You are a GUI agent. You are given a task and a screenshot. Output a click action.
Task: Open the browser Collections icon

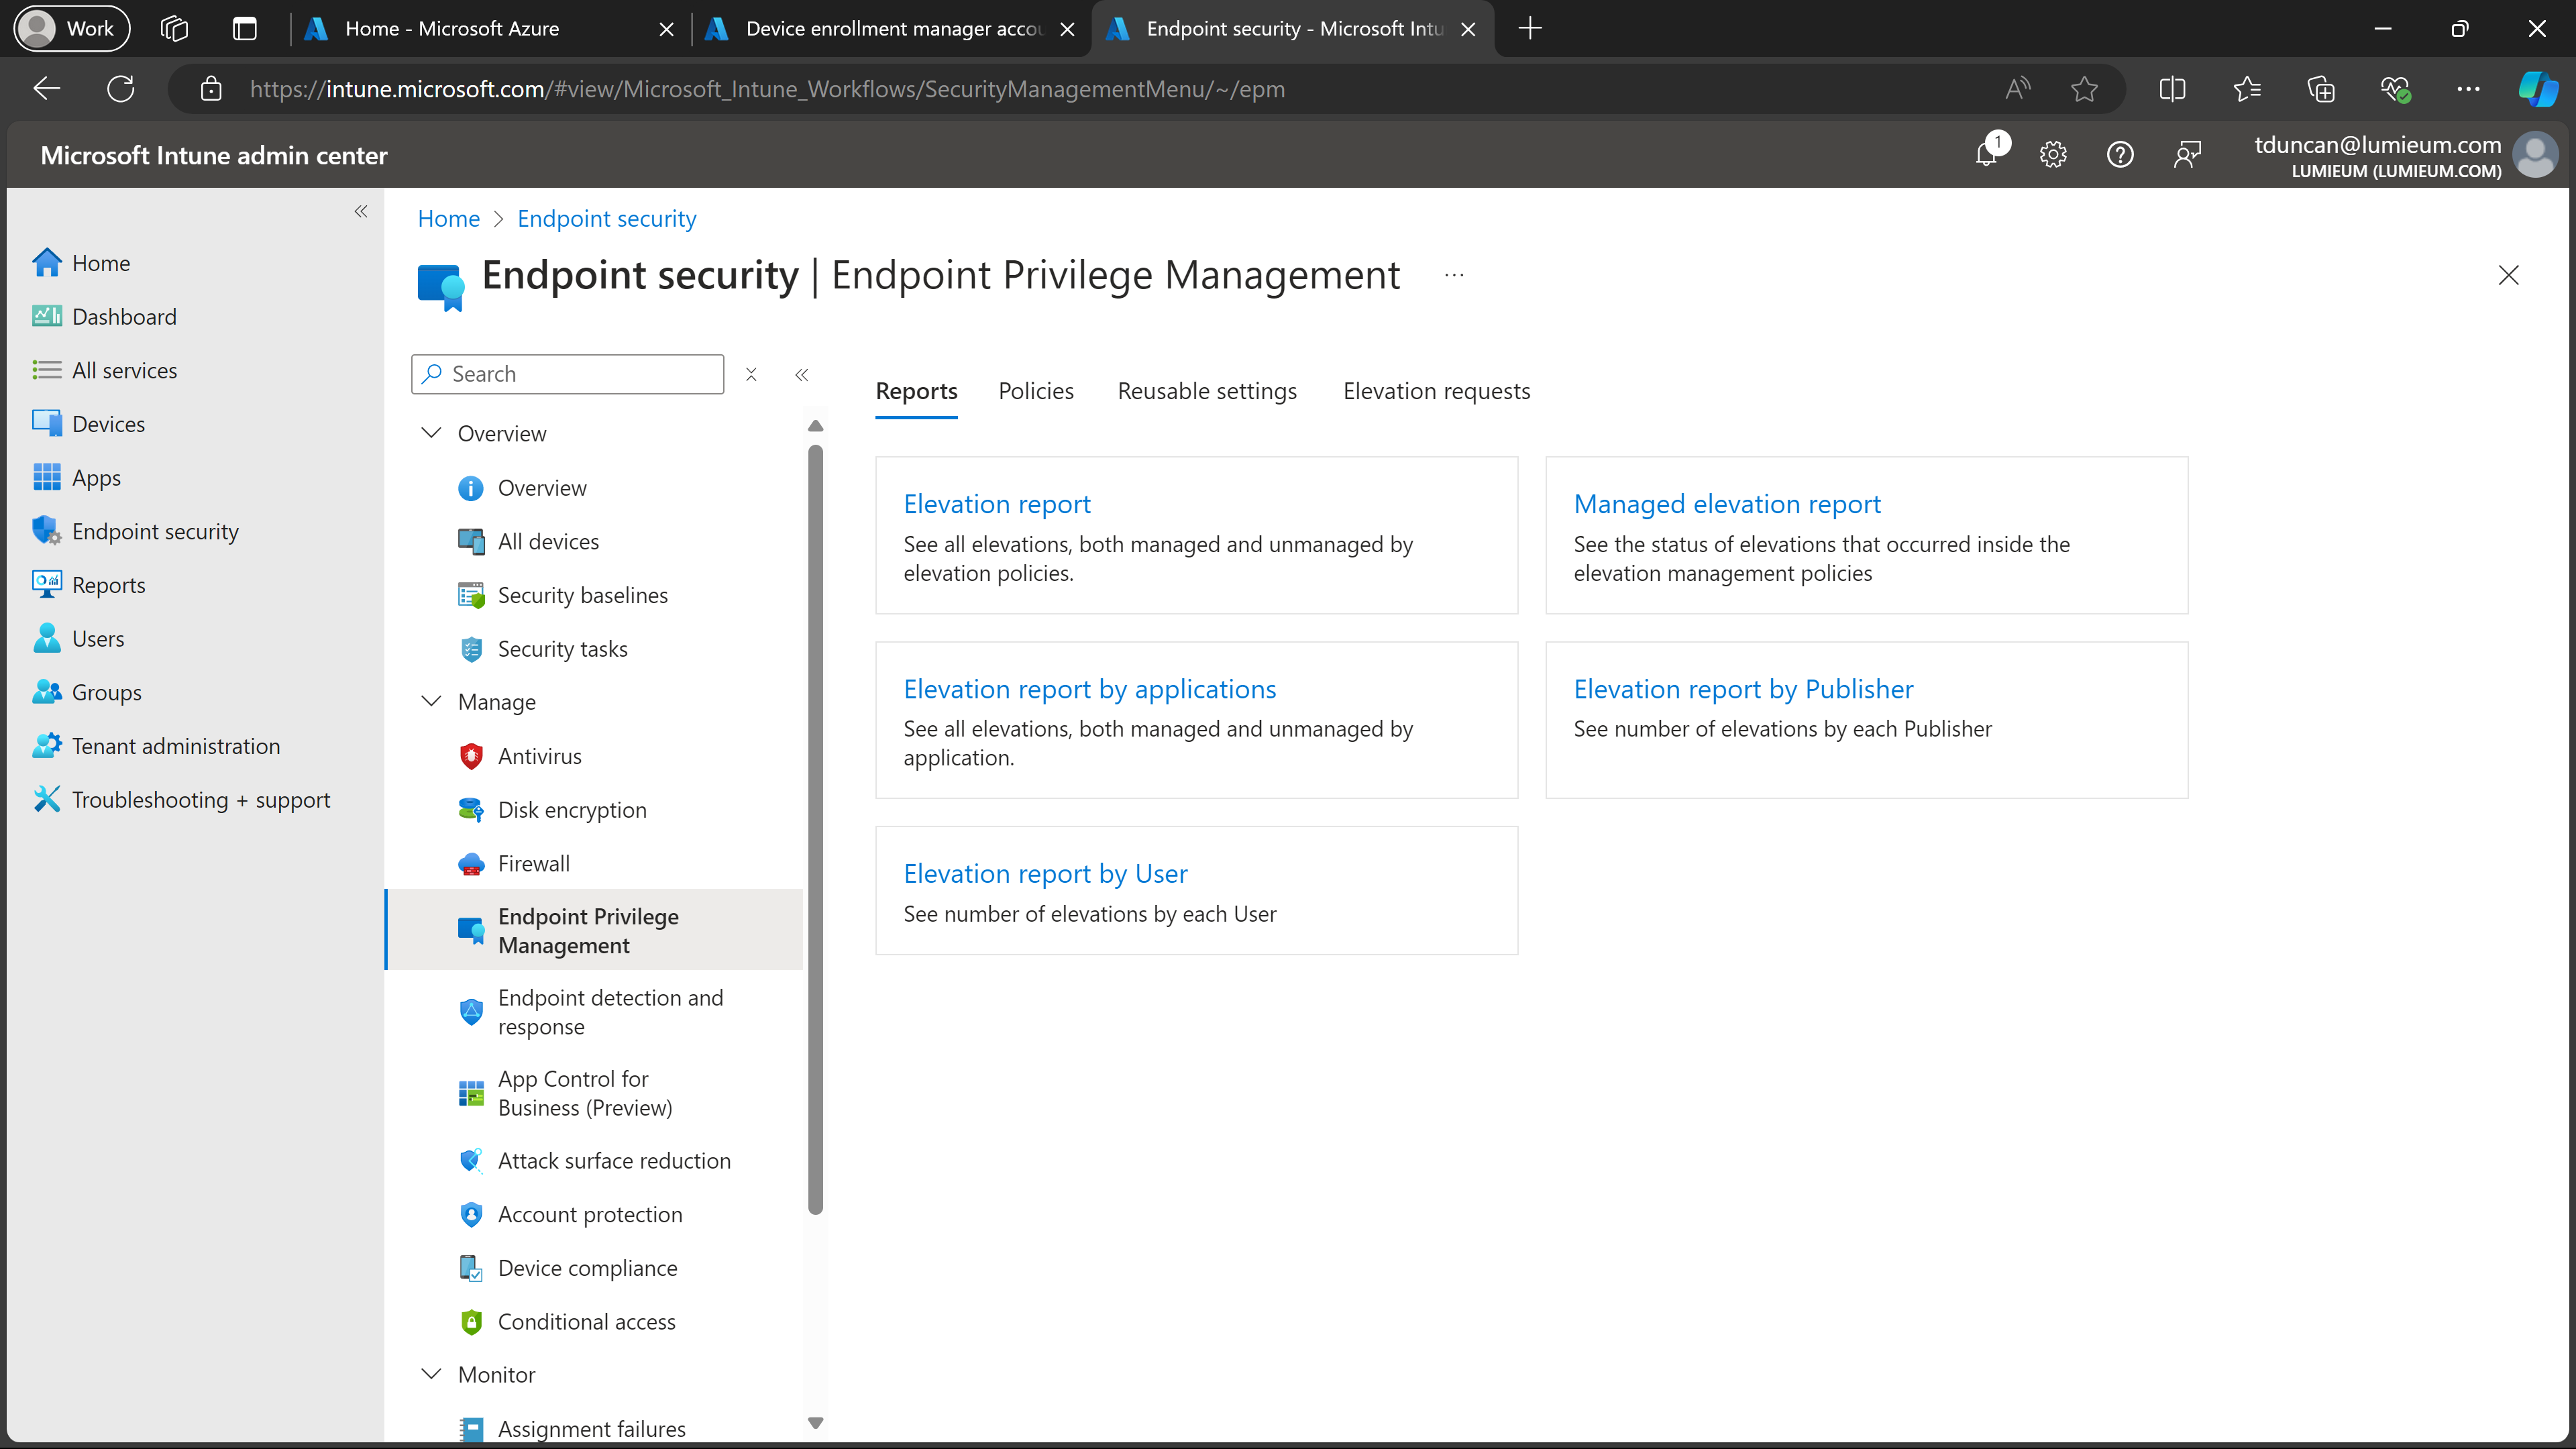click(2320, 89)
